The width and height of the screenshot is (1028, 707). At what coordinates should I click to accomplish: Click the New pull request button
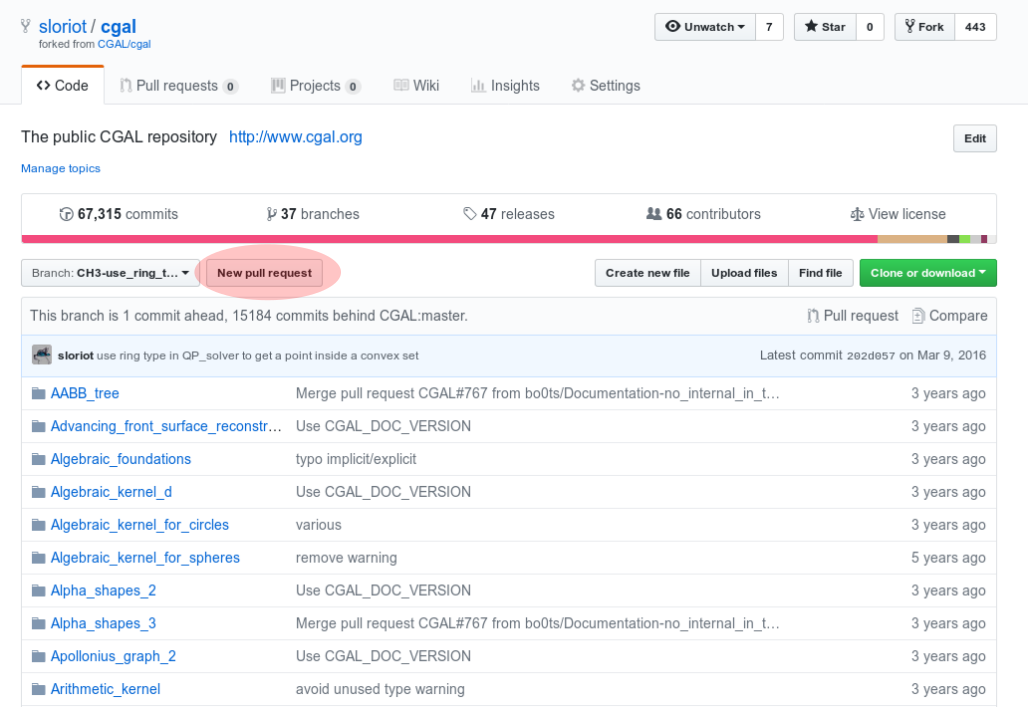click(264, 273)
